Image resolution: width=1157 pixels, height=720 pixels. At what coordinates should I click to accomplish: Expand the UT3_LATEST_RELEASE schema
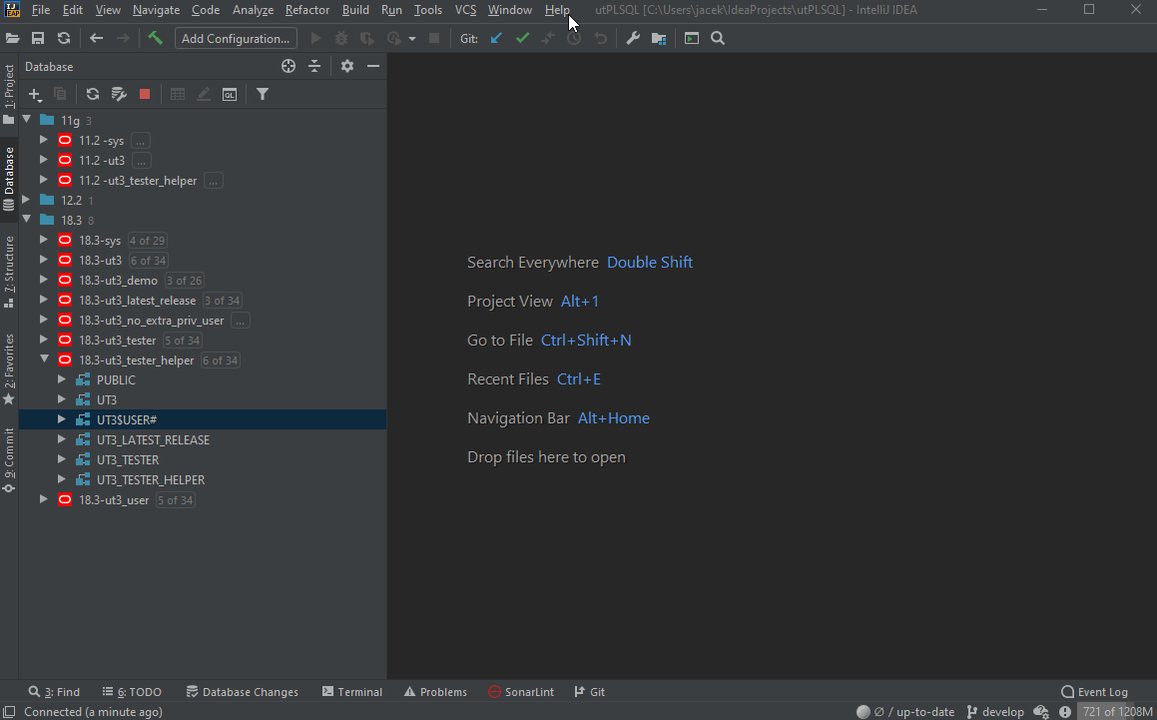click(x=62, y=439)
